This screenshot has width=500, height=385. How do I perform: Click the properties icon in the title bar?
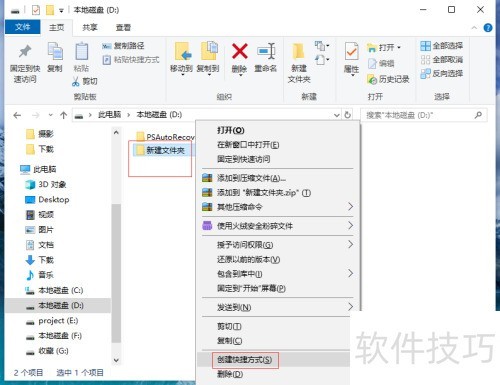pos(36,10)
